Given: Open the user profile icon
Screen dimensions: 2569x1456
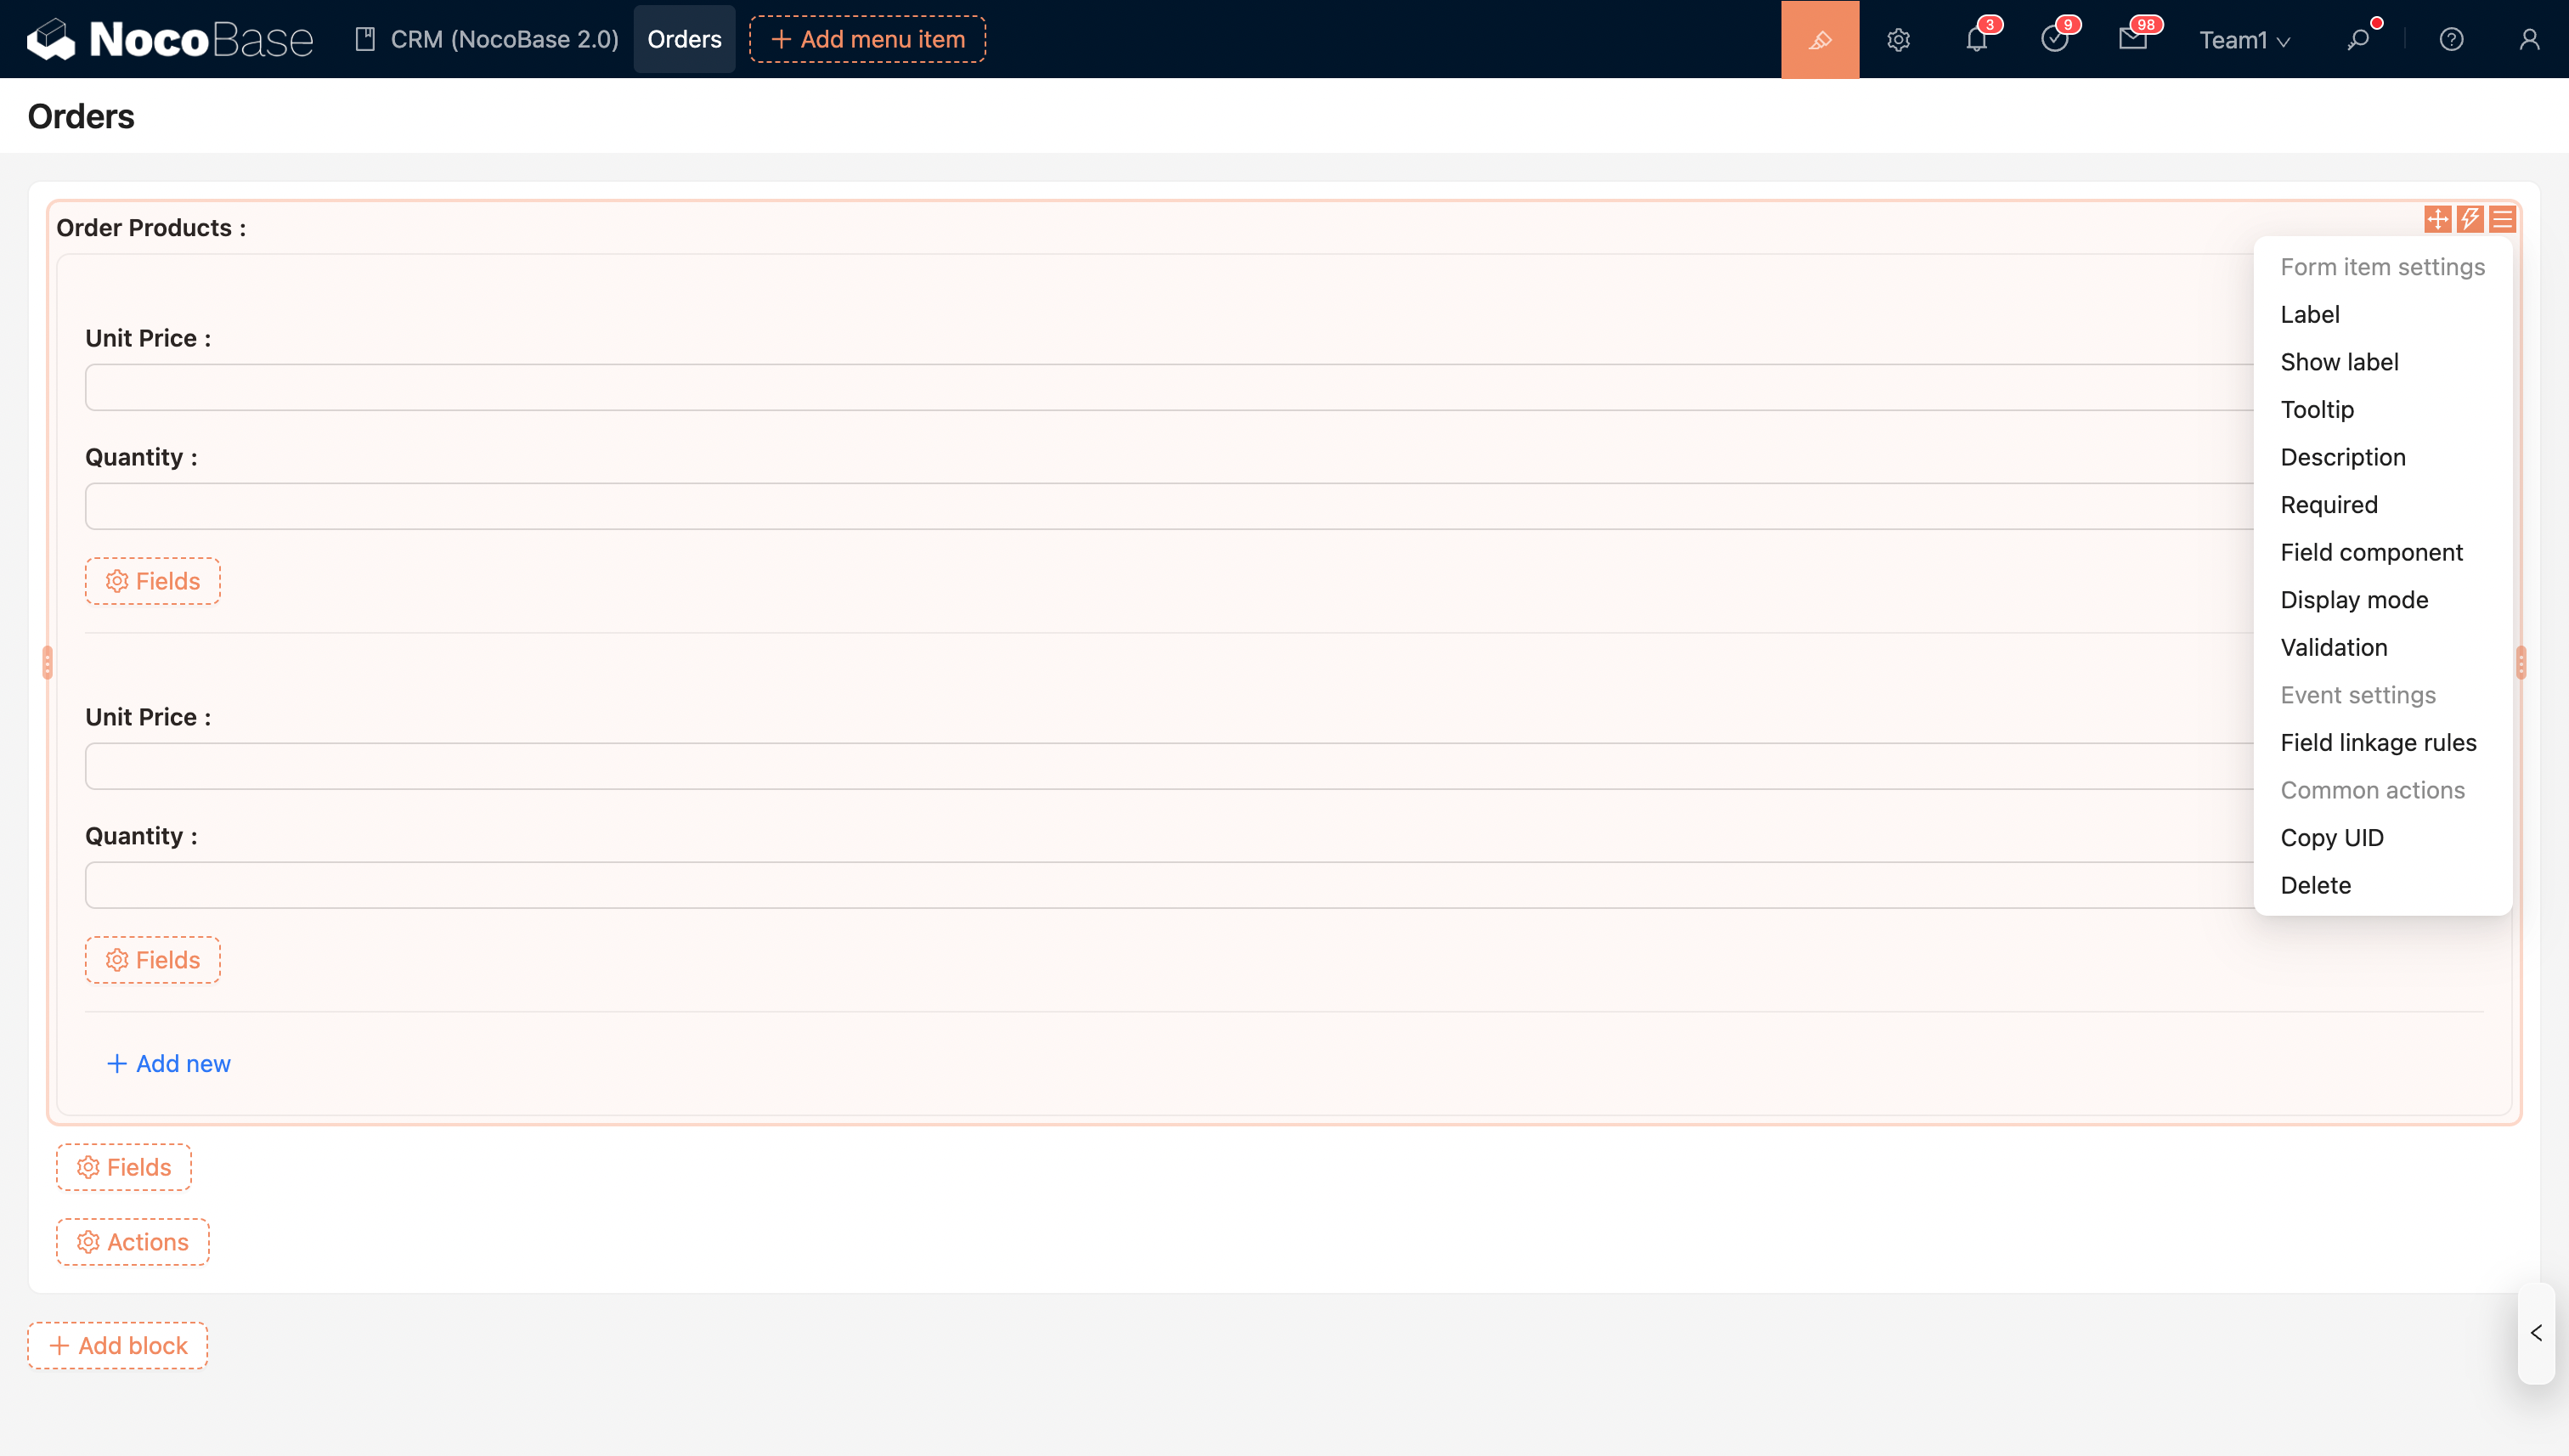Looking at the screenshot, I should (x=2528, y=39).
